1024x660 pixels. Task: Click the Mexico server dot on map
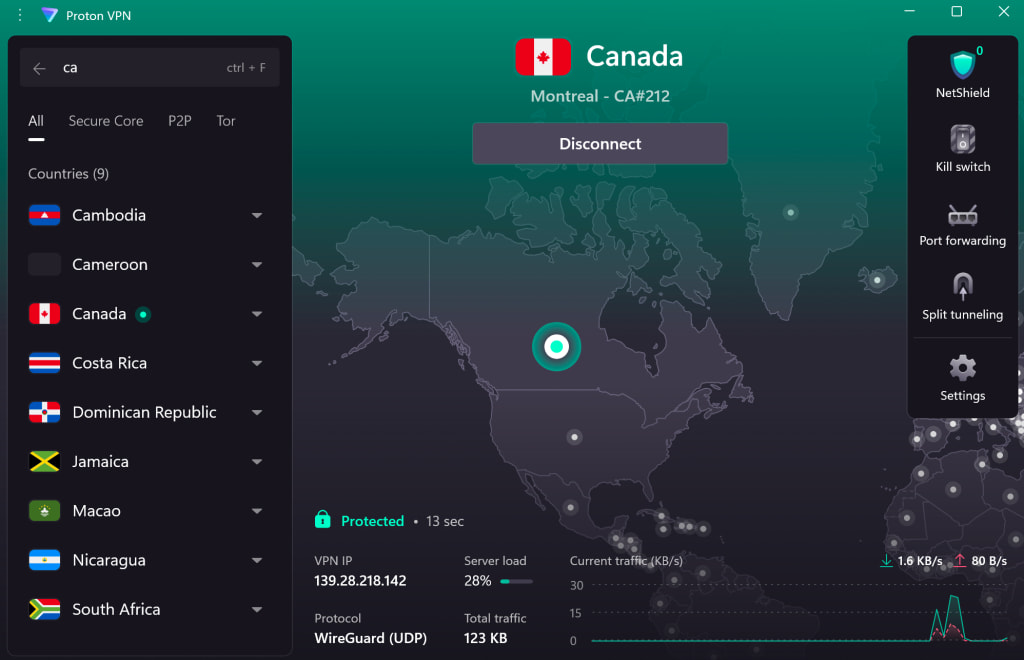pos(571,507)
